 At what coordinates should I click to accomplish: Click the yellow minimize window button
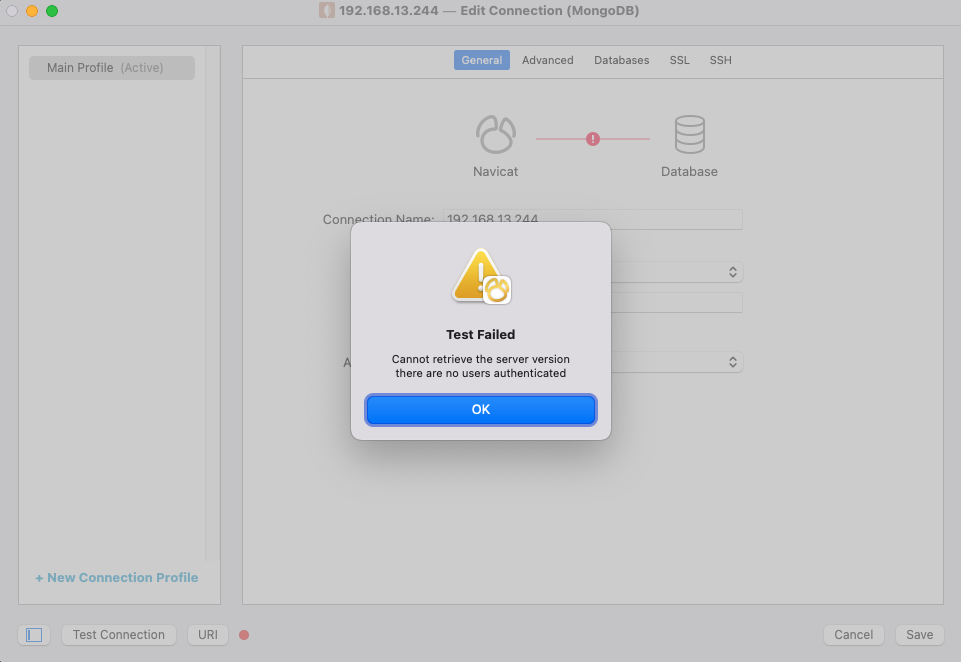[x=32, y=11]
